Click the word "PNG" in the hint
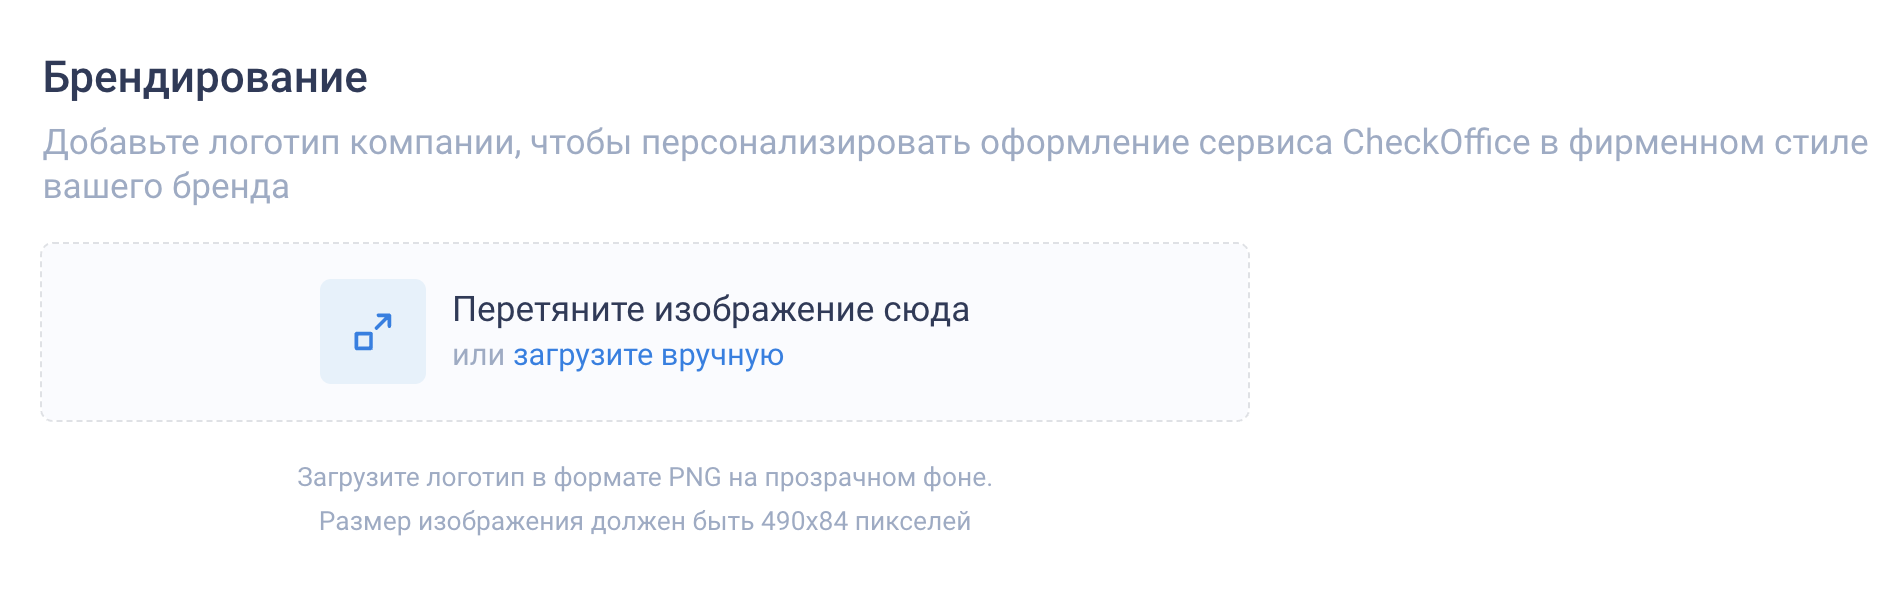Screen dimensions: 1904x594 coord(695,478)
